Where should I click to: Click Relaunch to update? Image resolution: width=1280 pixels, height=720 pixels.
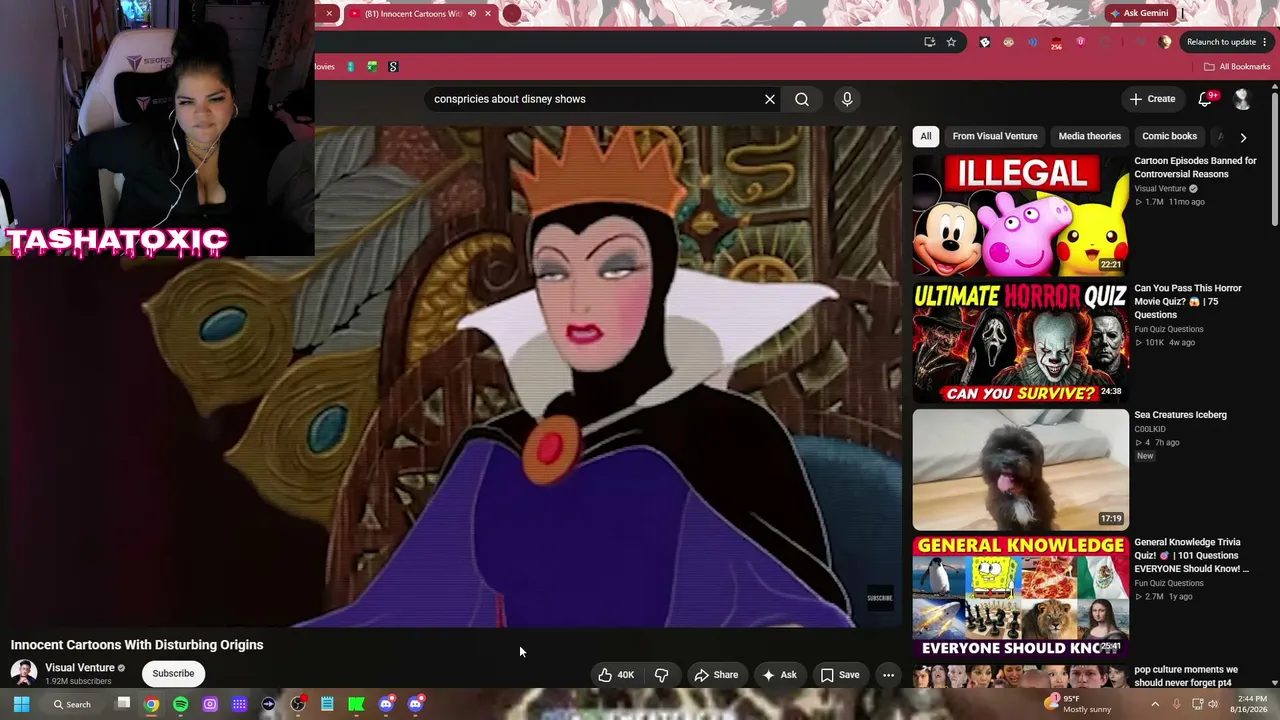1221,42
